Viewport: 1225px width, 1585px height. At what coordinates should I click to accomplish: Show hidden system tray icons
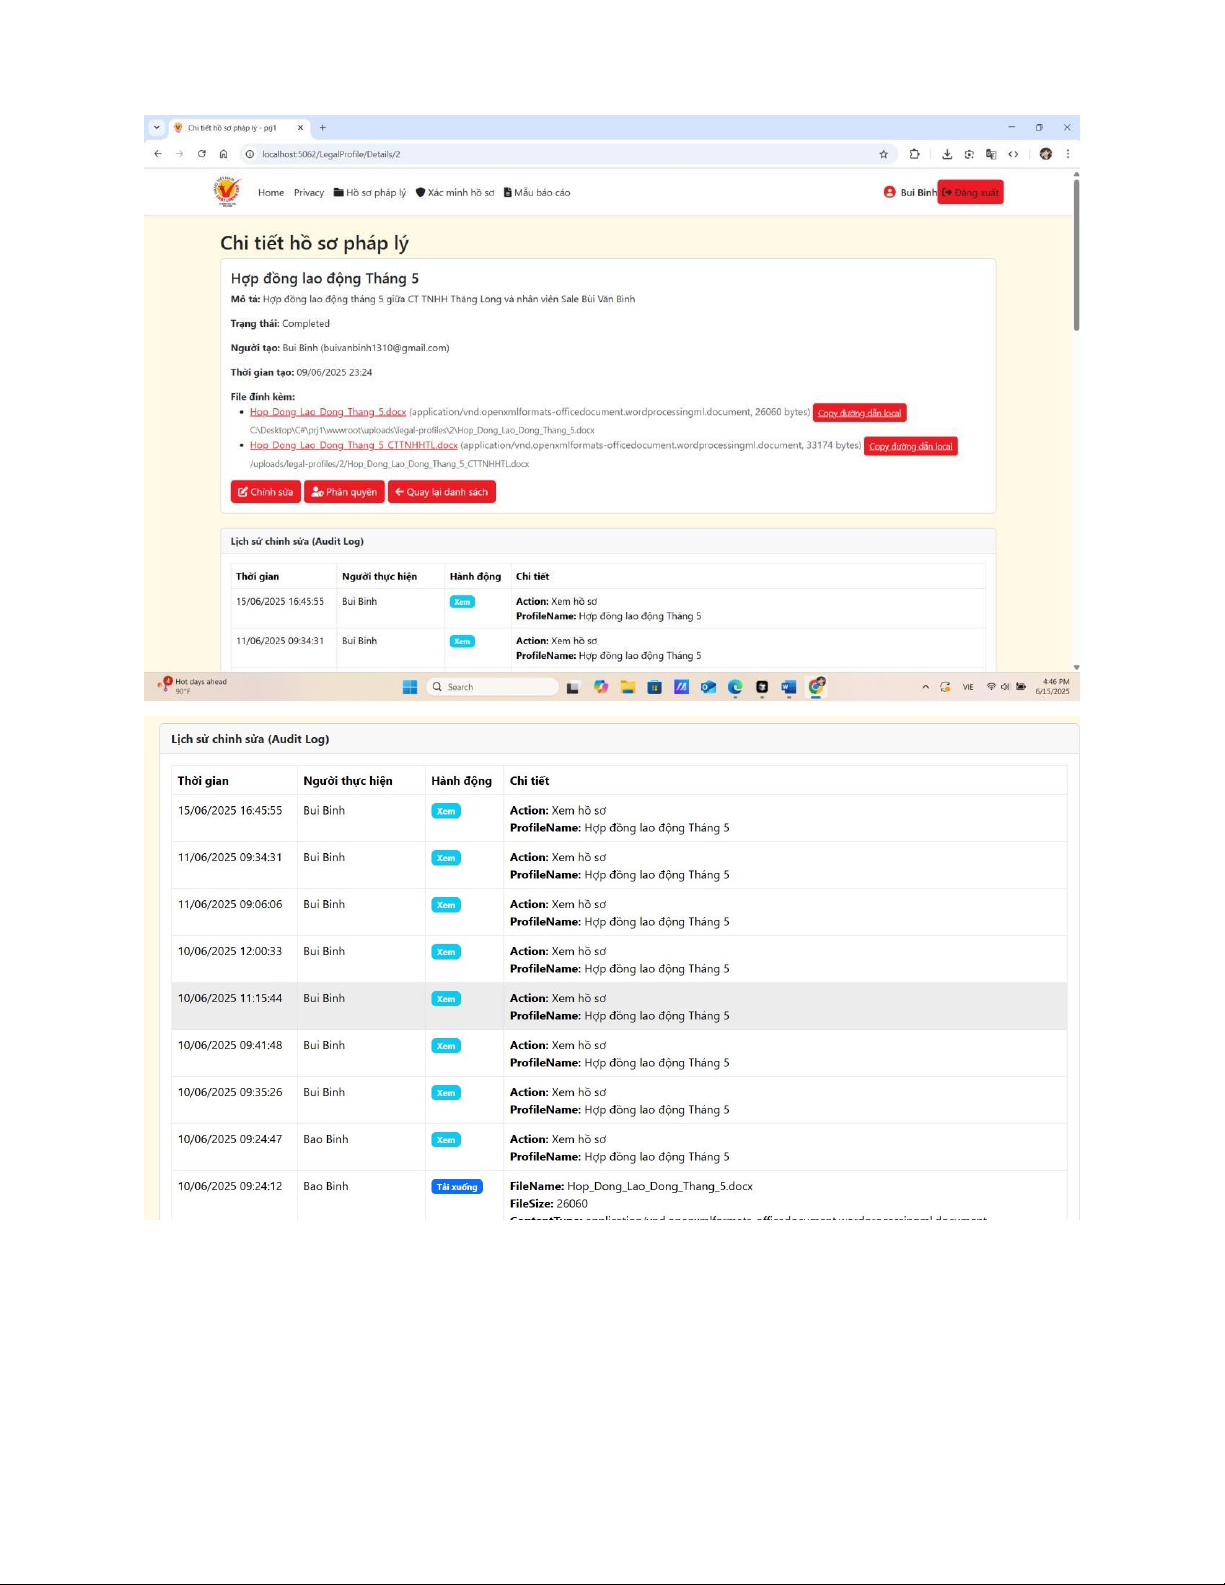coord(925,687)
